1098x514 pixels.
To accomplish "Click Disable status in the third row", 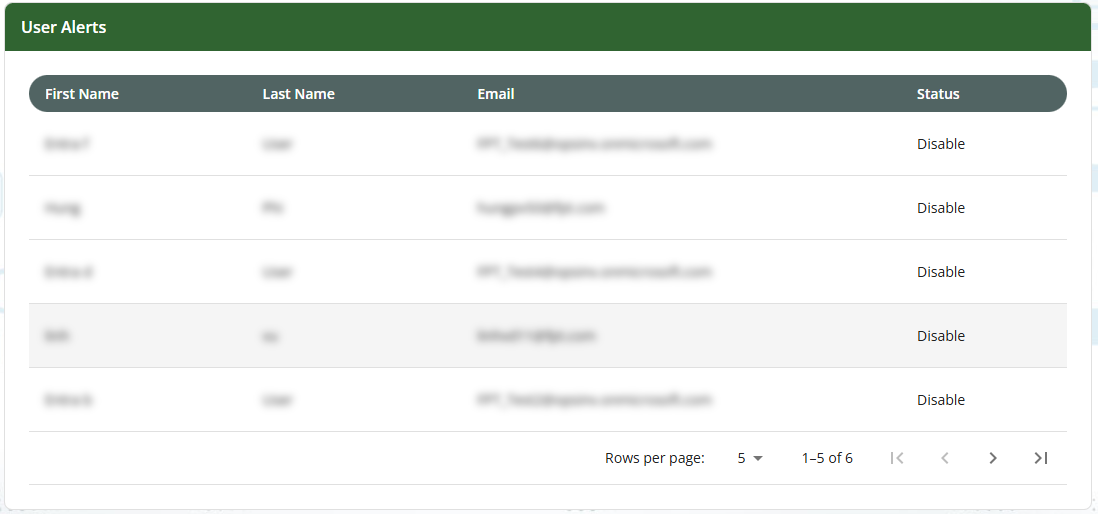I will click(x=941, y=272).
